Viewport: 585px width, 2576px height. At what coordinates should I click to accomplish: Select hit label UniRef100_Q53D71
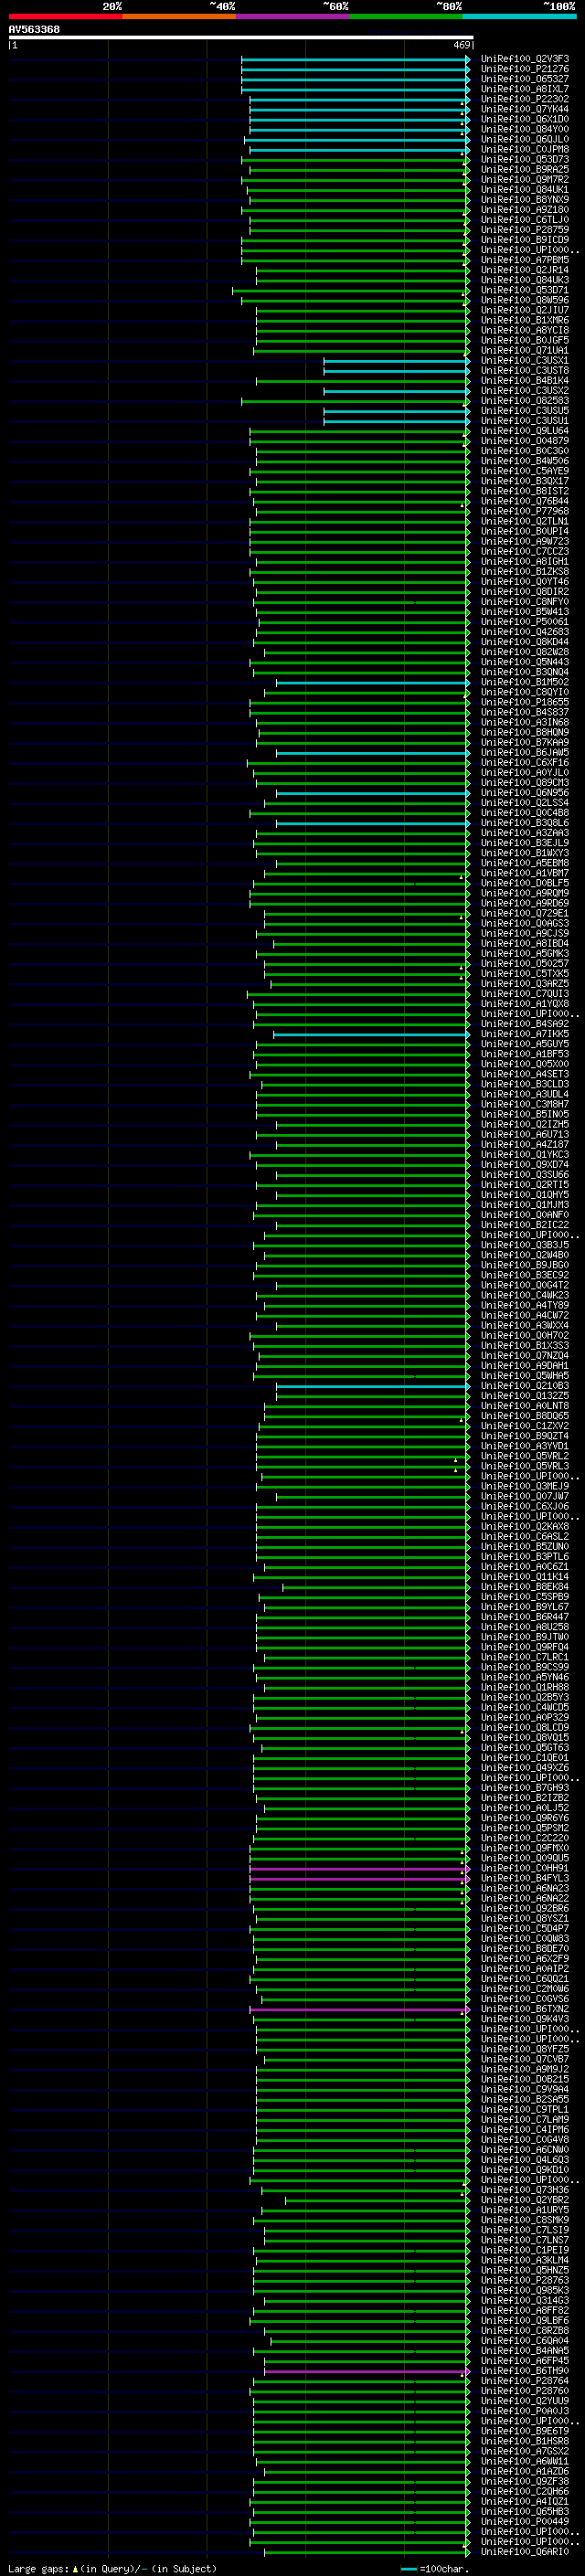tap(525, 290)
